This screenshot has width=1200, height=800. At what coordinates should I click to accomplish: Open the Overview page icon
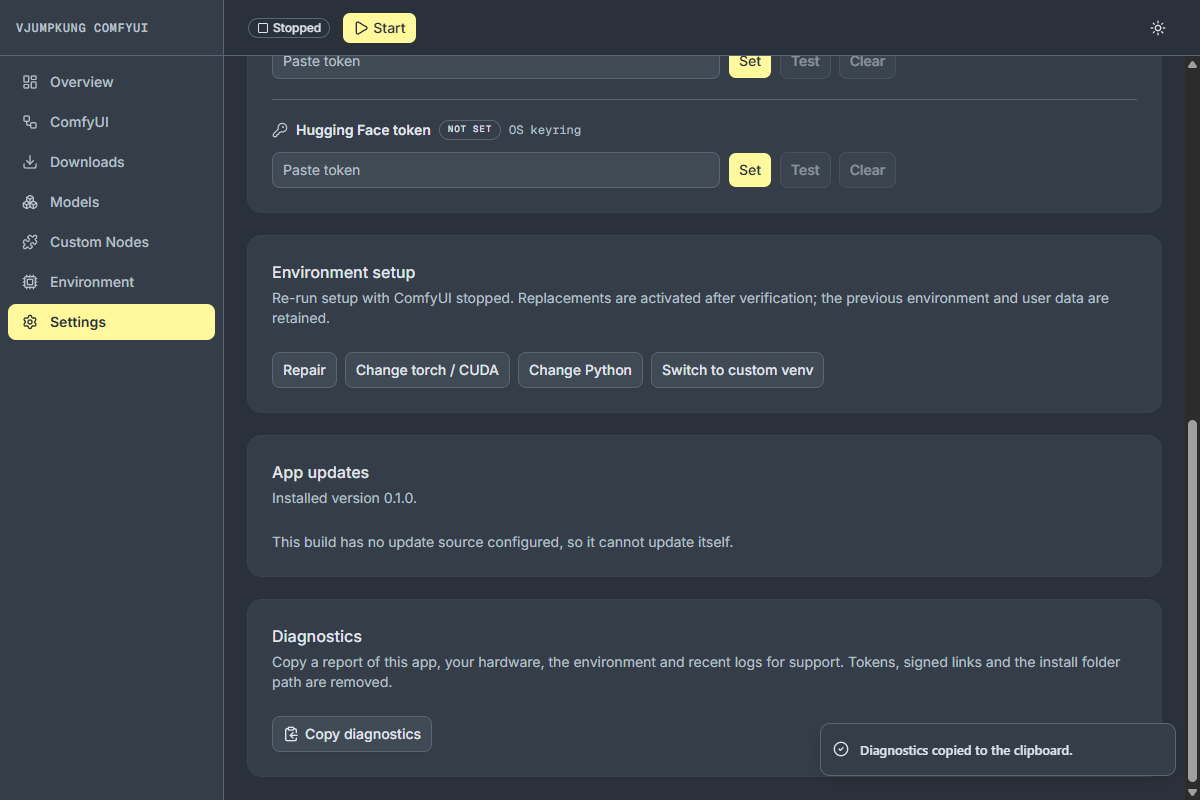point(30,82)
